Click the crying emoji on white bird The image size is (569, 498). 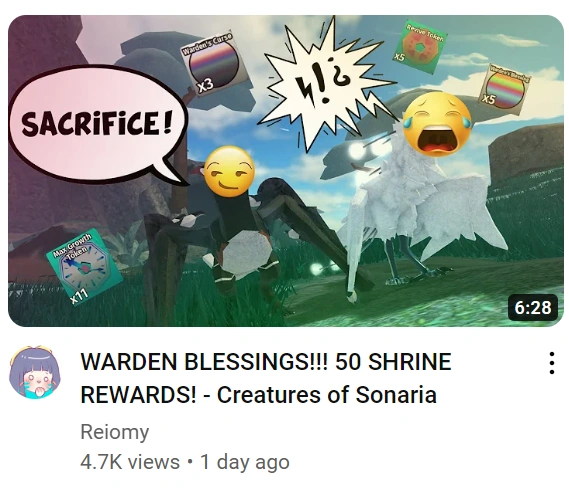437,124
